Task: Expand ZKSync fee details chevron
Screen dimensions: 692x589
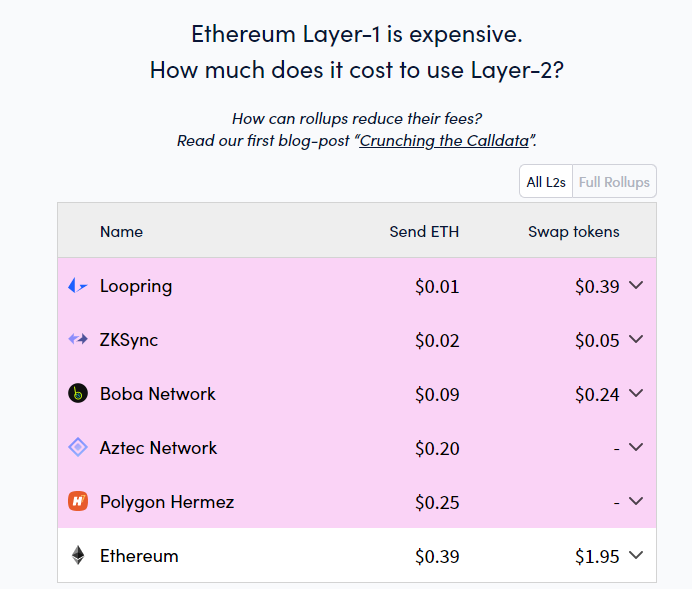Action: 636,339
